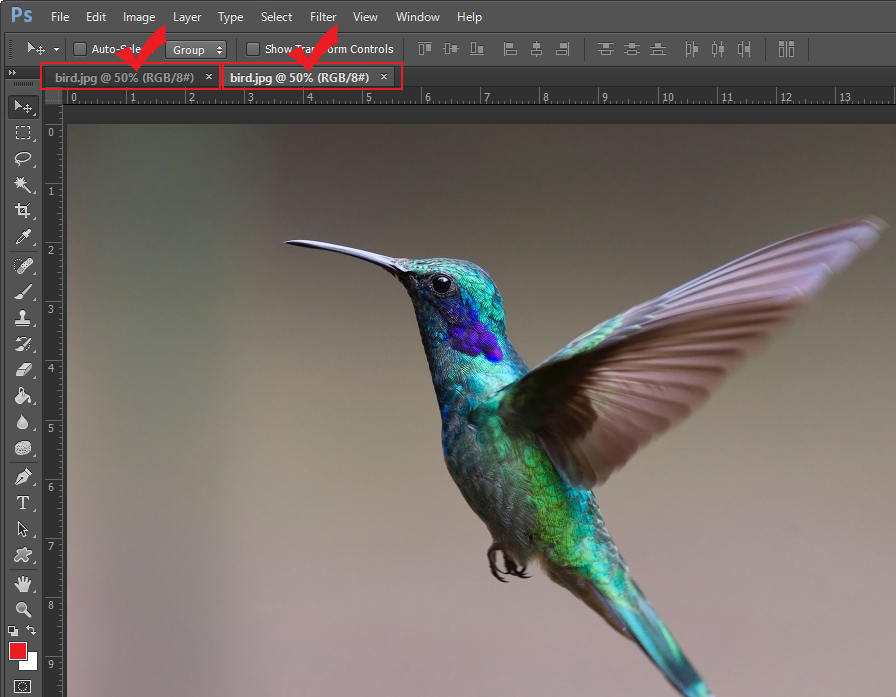Image resolution: width=896 pixels, height=697 pixels.
Task: Open the Window menu
Action: tap(418, 17)
